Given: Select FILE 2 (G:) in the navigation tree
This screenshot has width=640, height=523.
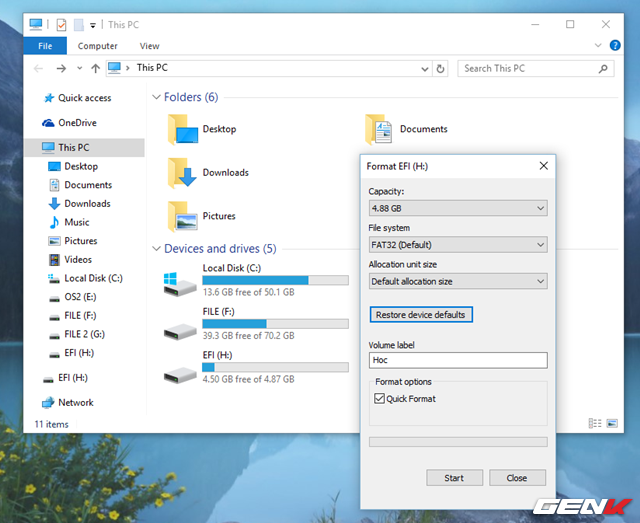Looking at the screenshot, I should [77, 334].
